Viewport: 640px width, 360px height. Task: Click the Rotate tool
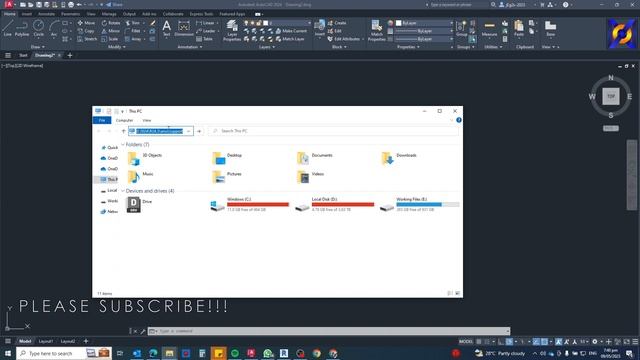point(111,23)
